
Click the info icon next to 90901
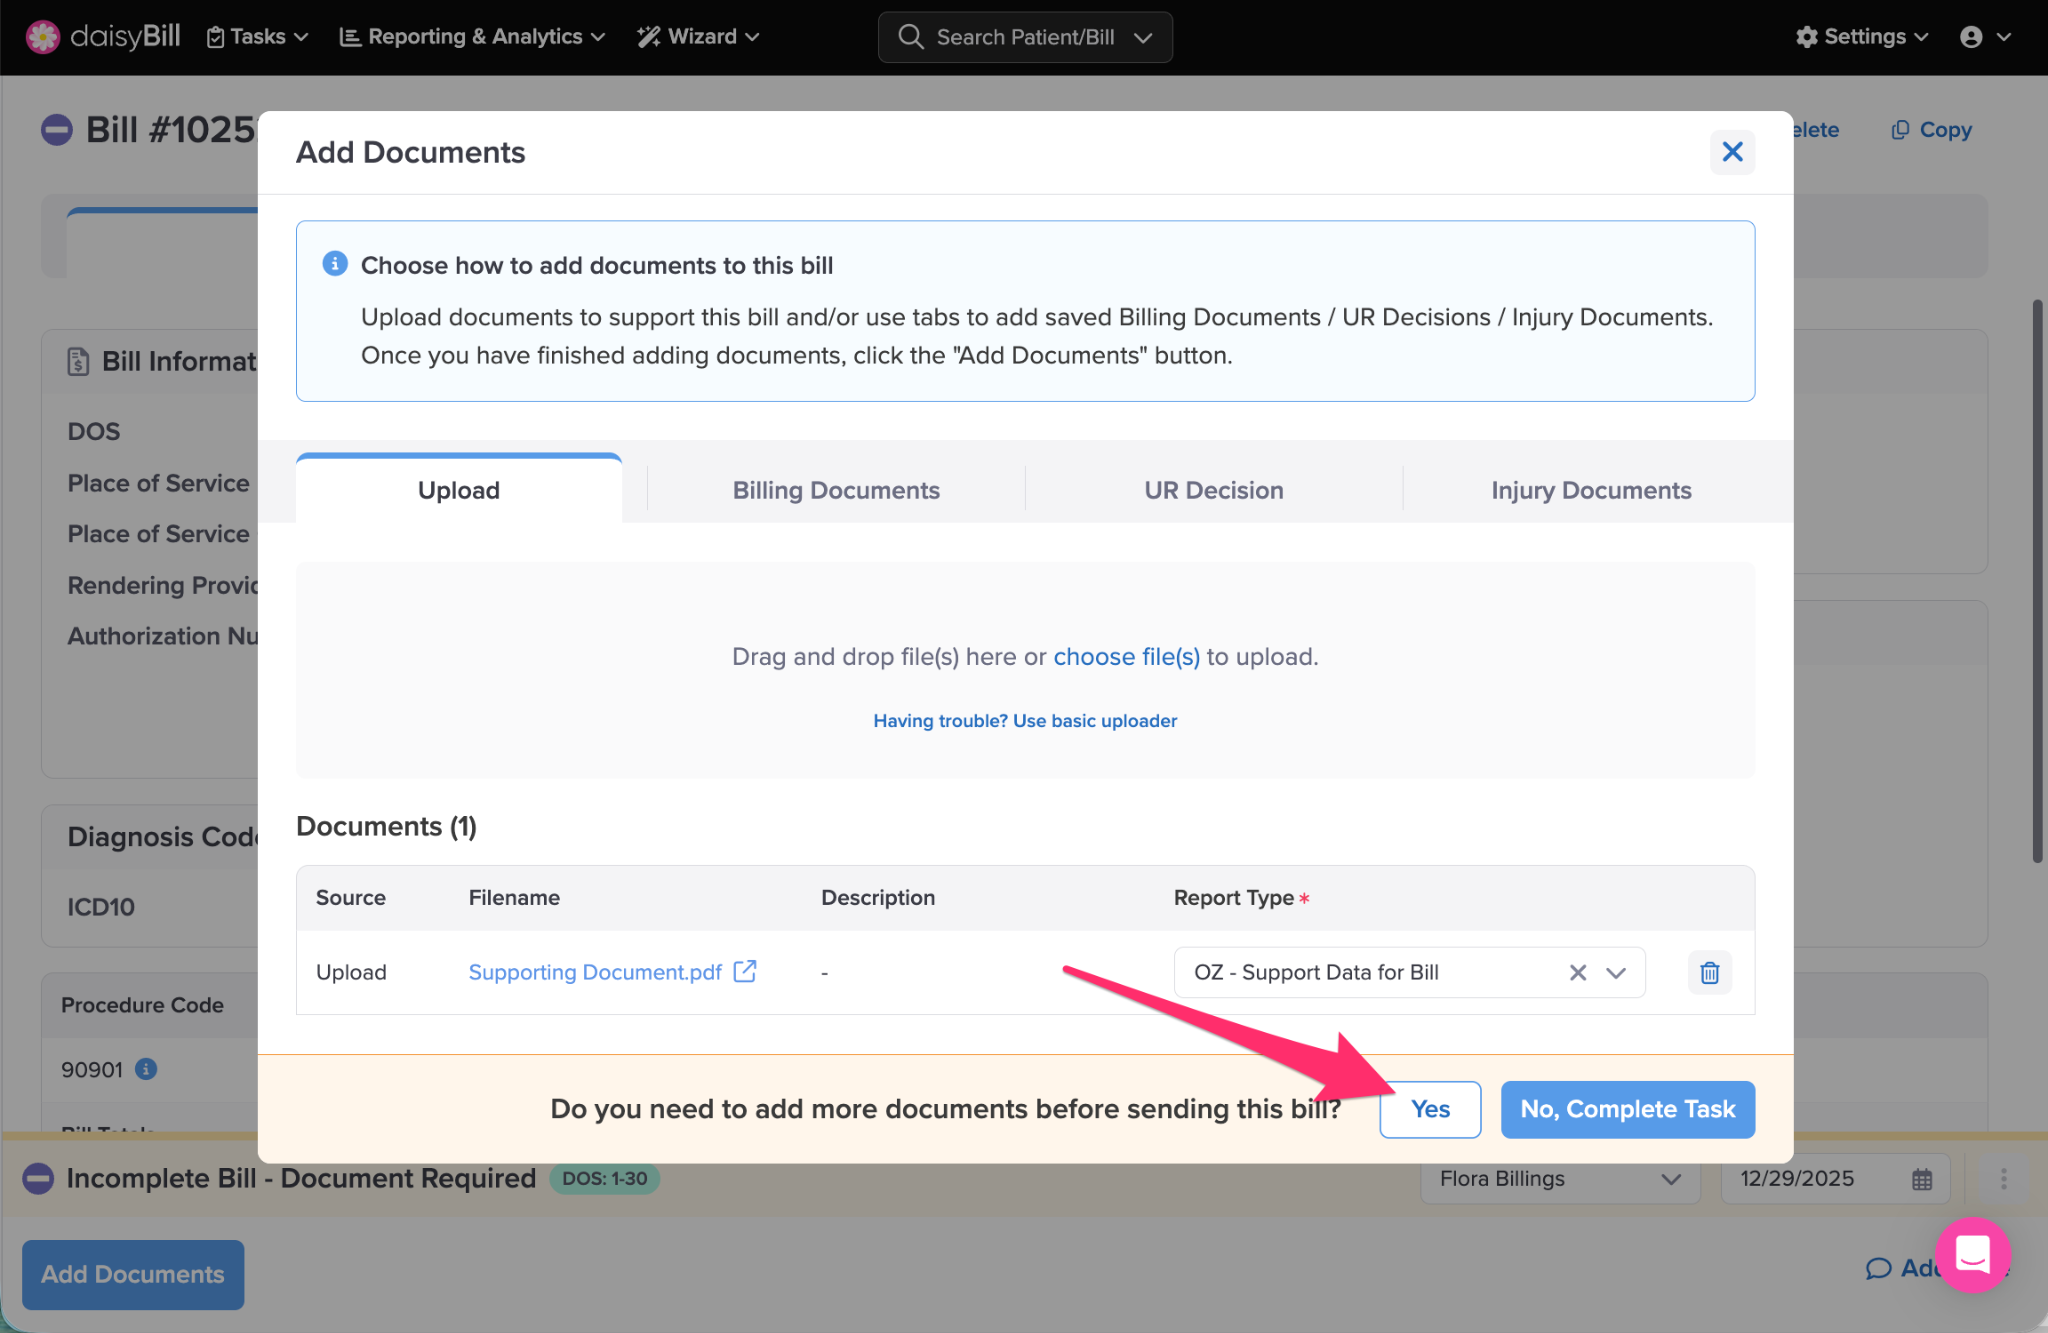pyautogui.click(x=146, y=1069)
